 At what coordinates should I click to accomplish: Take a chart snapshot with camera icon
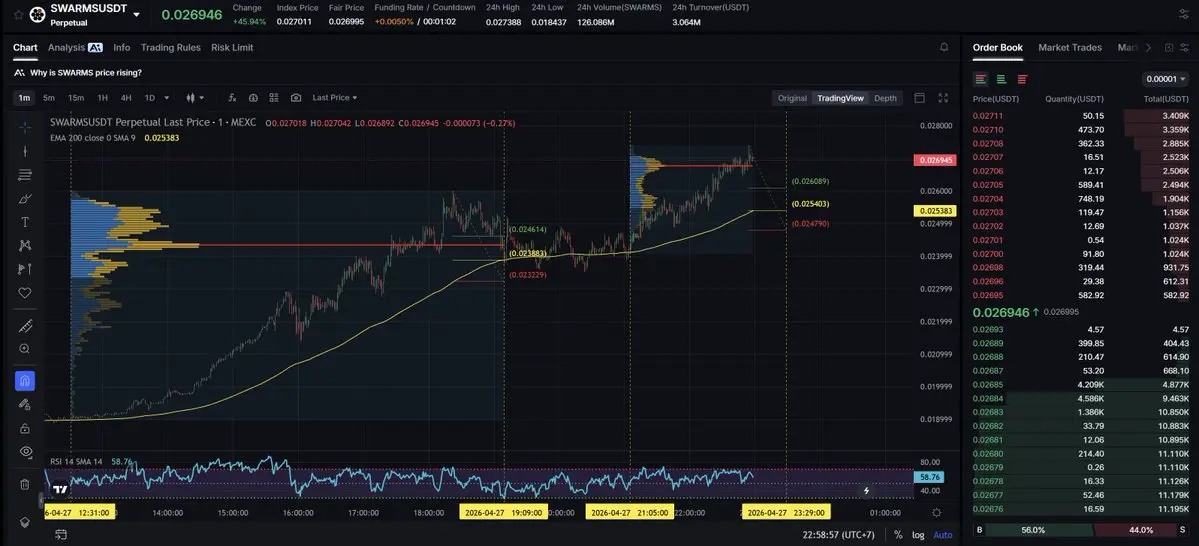[296, 98]
